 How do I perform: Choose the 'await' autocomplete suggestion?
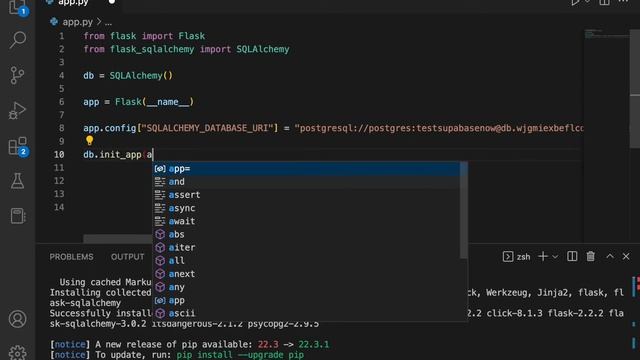pyautogui.click(x=307, y=221)
